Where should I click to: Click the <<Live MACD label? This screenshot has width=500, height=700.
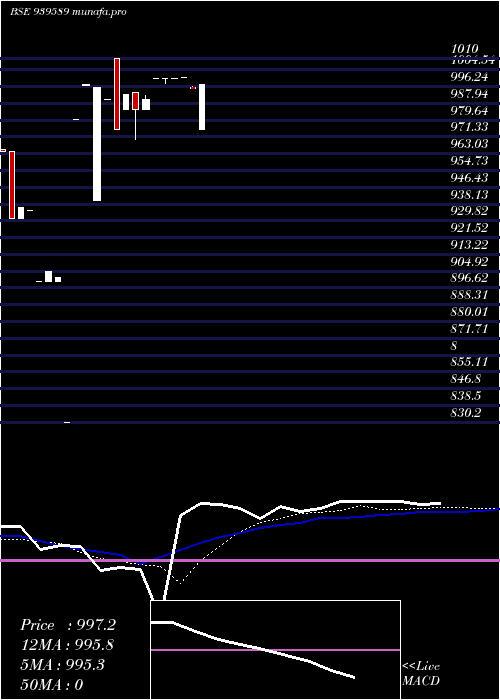coord(421,673)
